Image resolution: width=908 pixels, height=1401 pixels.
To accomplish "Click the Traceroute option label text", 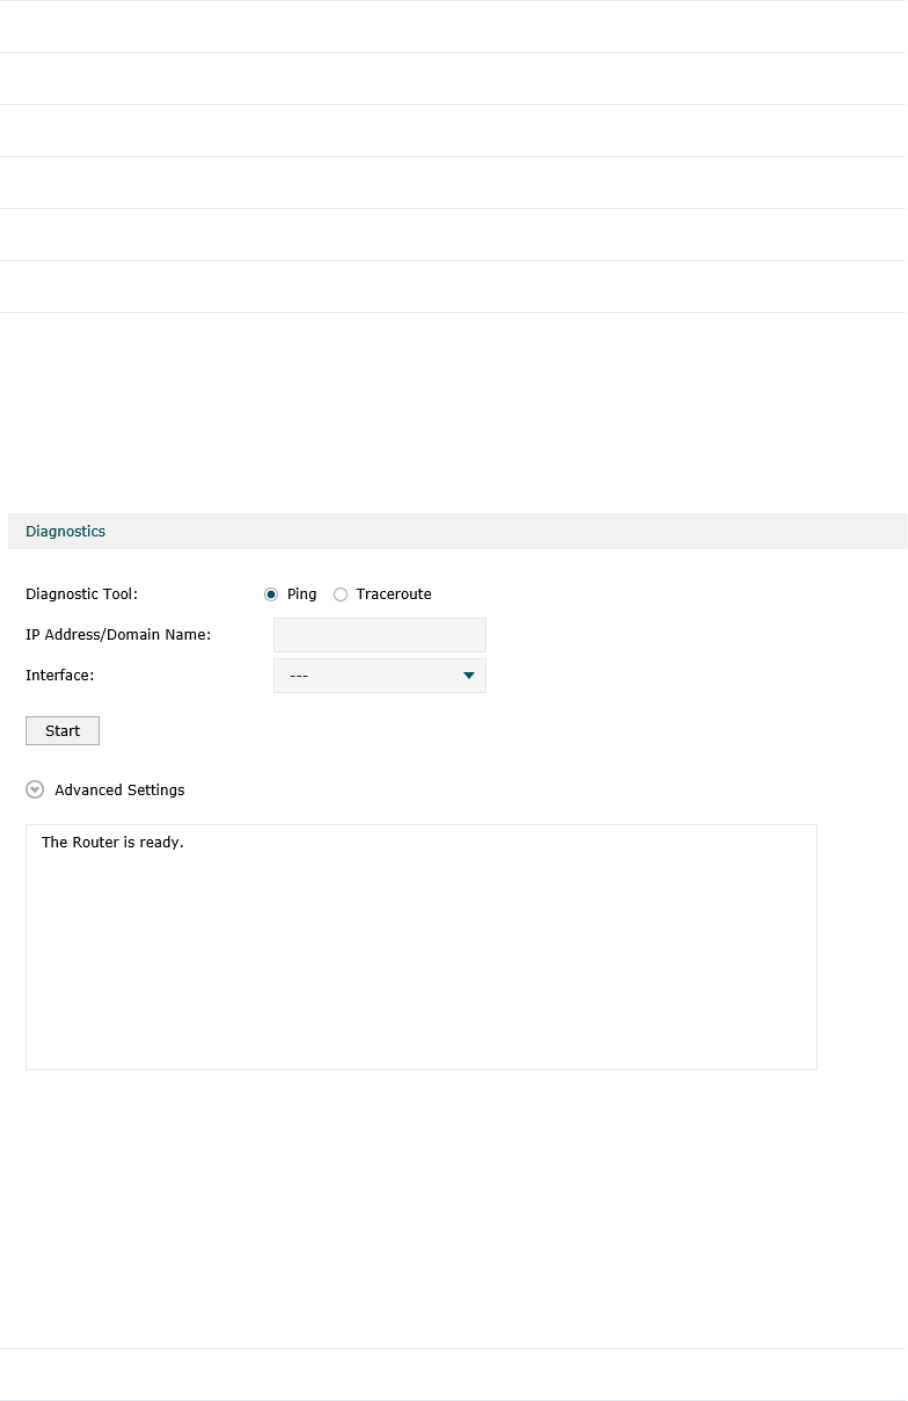I will click(394, 594).
